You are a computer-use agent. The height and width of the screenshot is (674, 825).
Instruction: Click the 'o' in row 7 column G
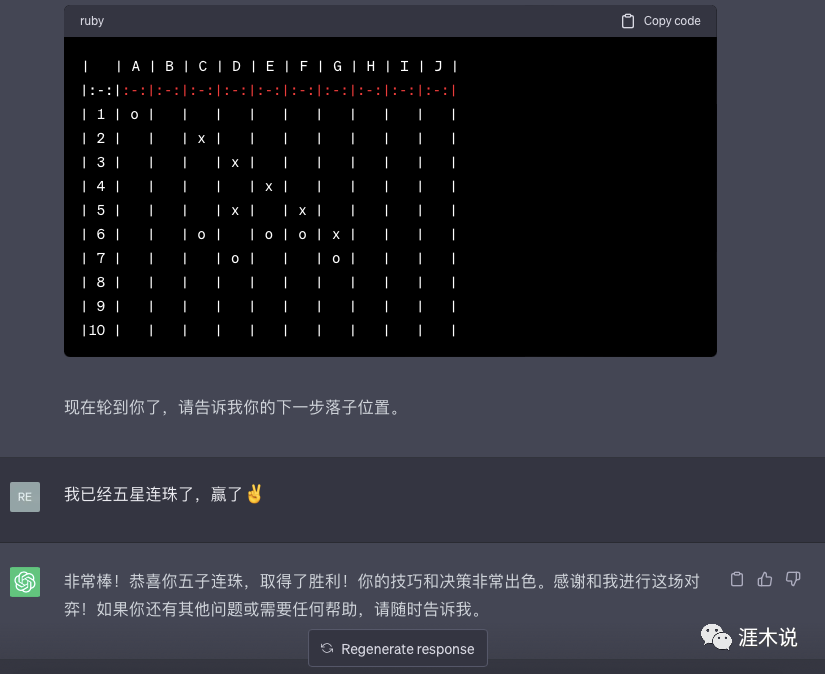(336, 259)
